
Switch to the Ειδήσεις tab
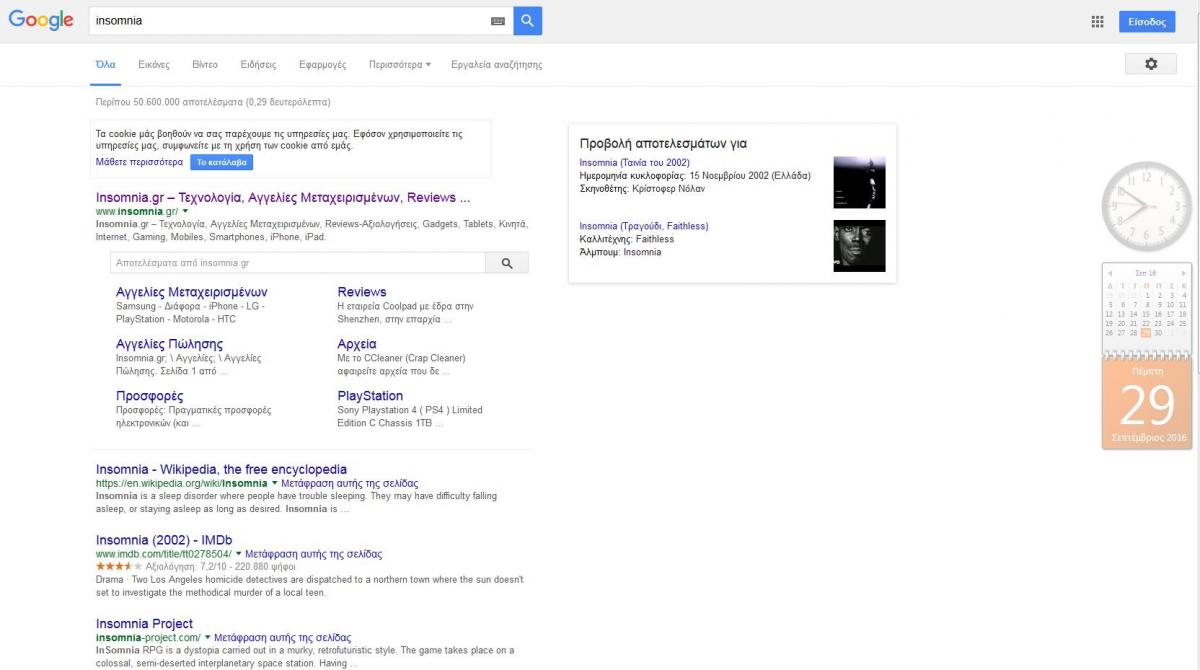tap(258, 65)
